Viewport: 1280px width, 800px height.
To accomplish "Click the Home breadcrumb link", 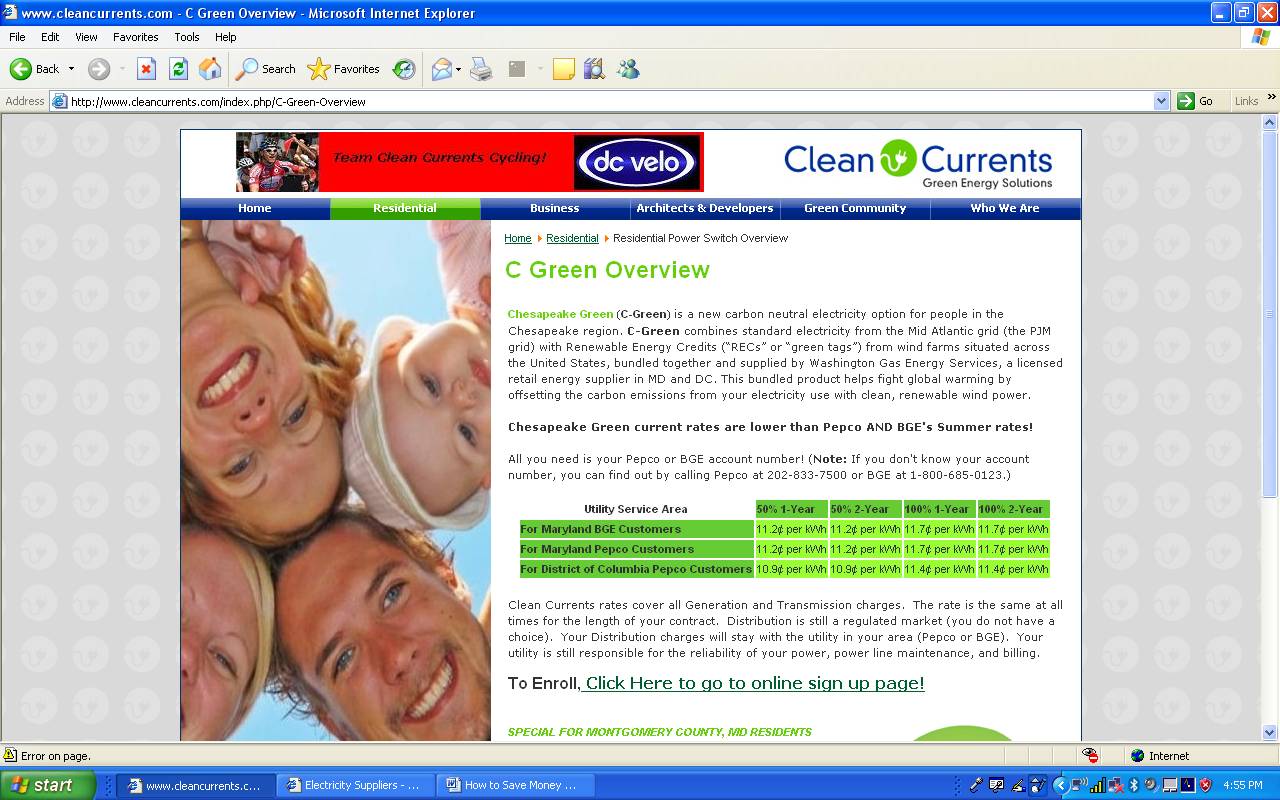I will 518,238.
